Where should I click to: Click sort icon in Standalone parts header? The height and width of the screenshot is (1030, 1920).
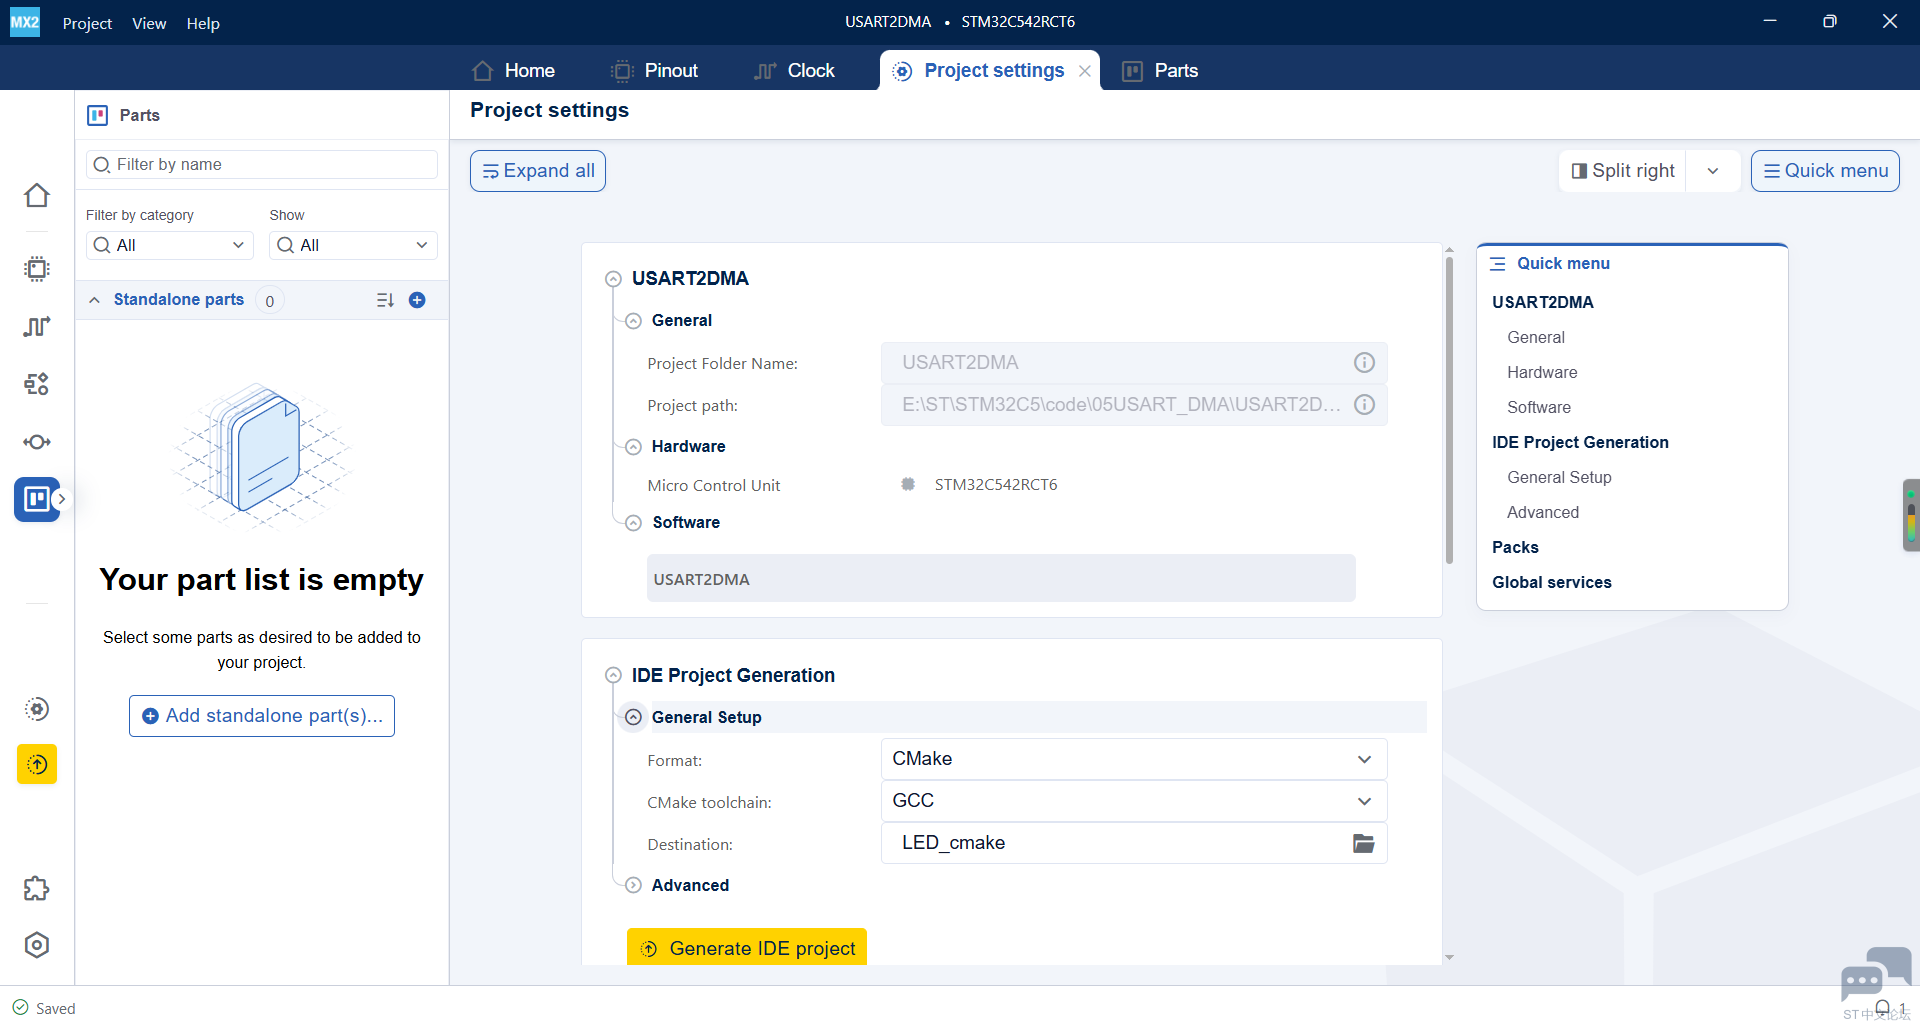point(385,300)
